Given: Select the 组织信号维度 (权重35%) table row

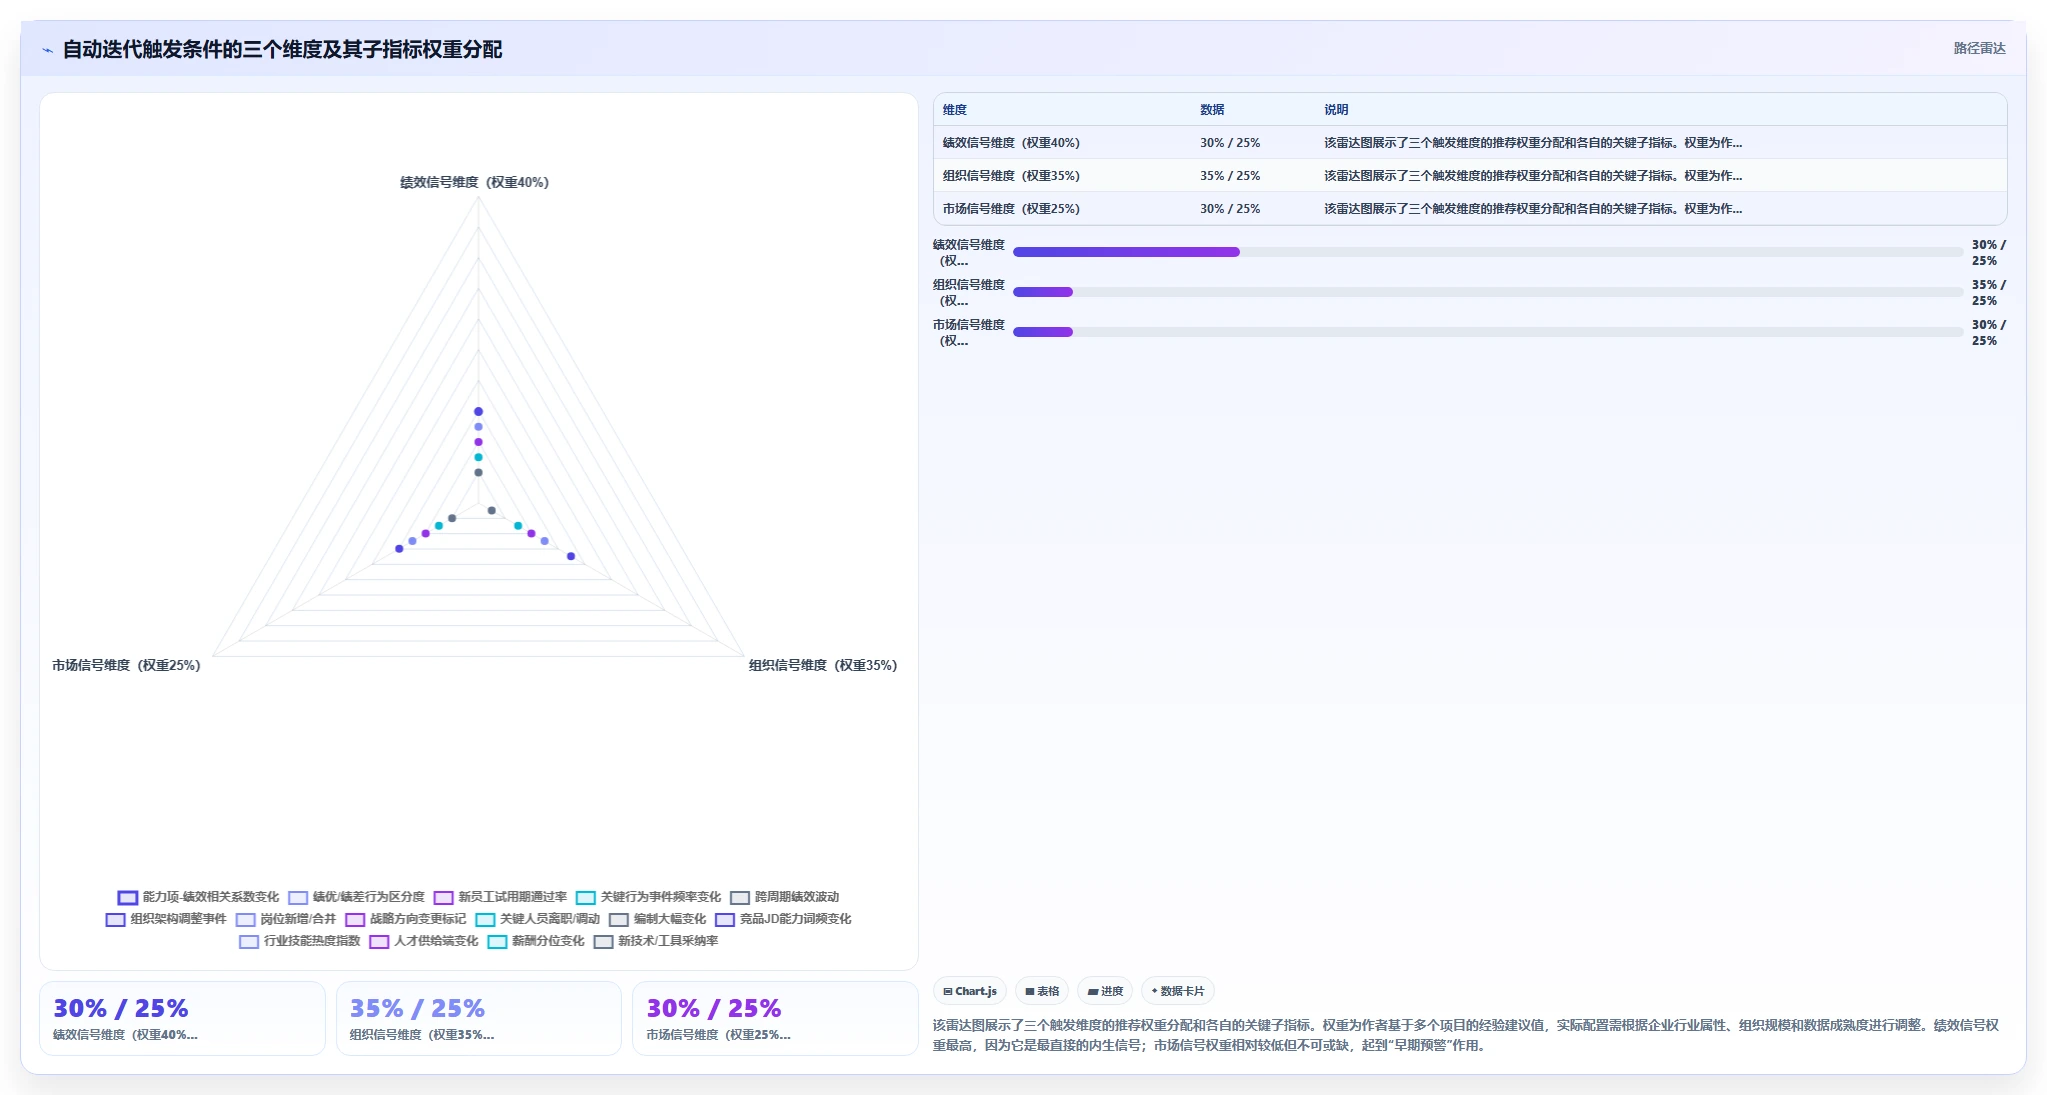Looking at the screenshot, I should pyautogui.click(x=1470, y=176).
